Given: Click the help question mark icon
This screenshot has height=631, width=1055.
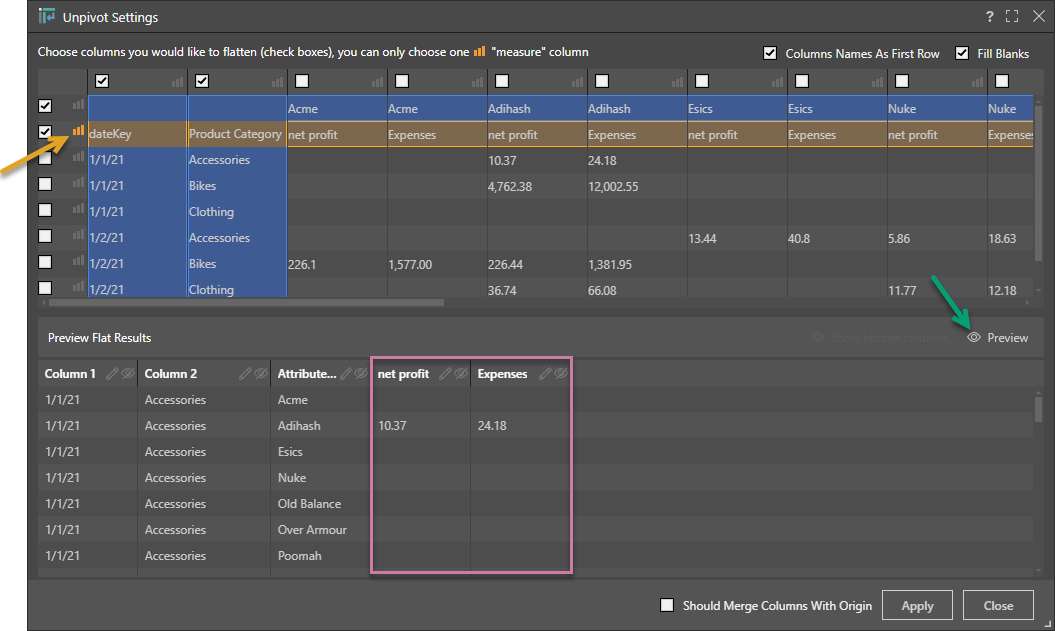Looking at the screenshot, I should point(989,16).
